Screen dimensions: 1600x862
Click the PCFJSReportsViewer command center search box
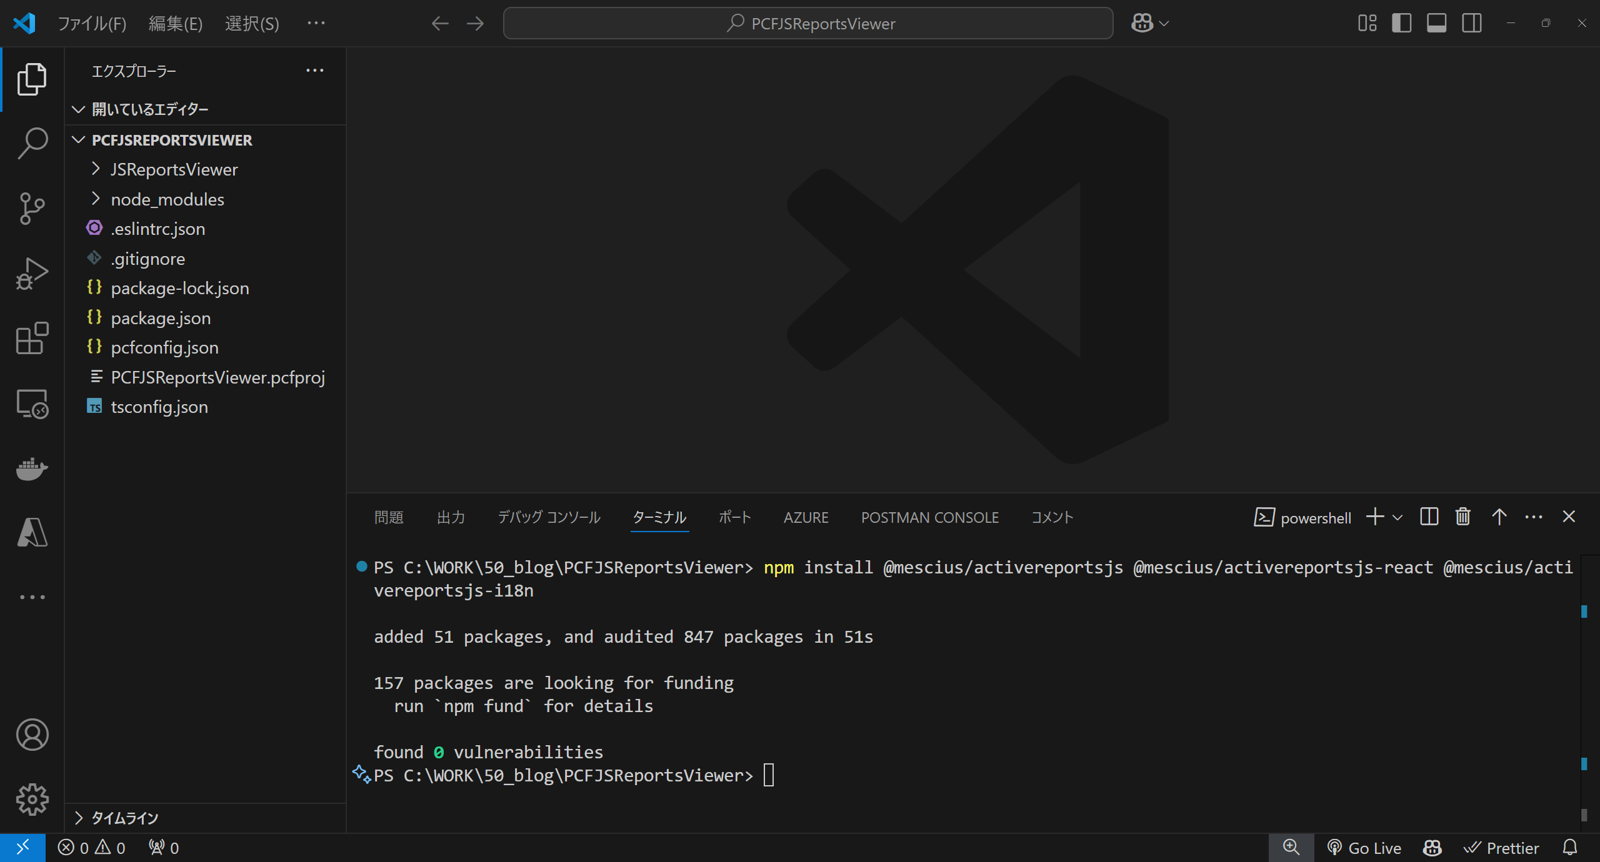coord(808,23)
